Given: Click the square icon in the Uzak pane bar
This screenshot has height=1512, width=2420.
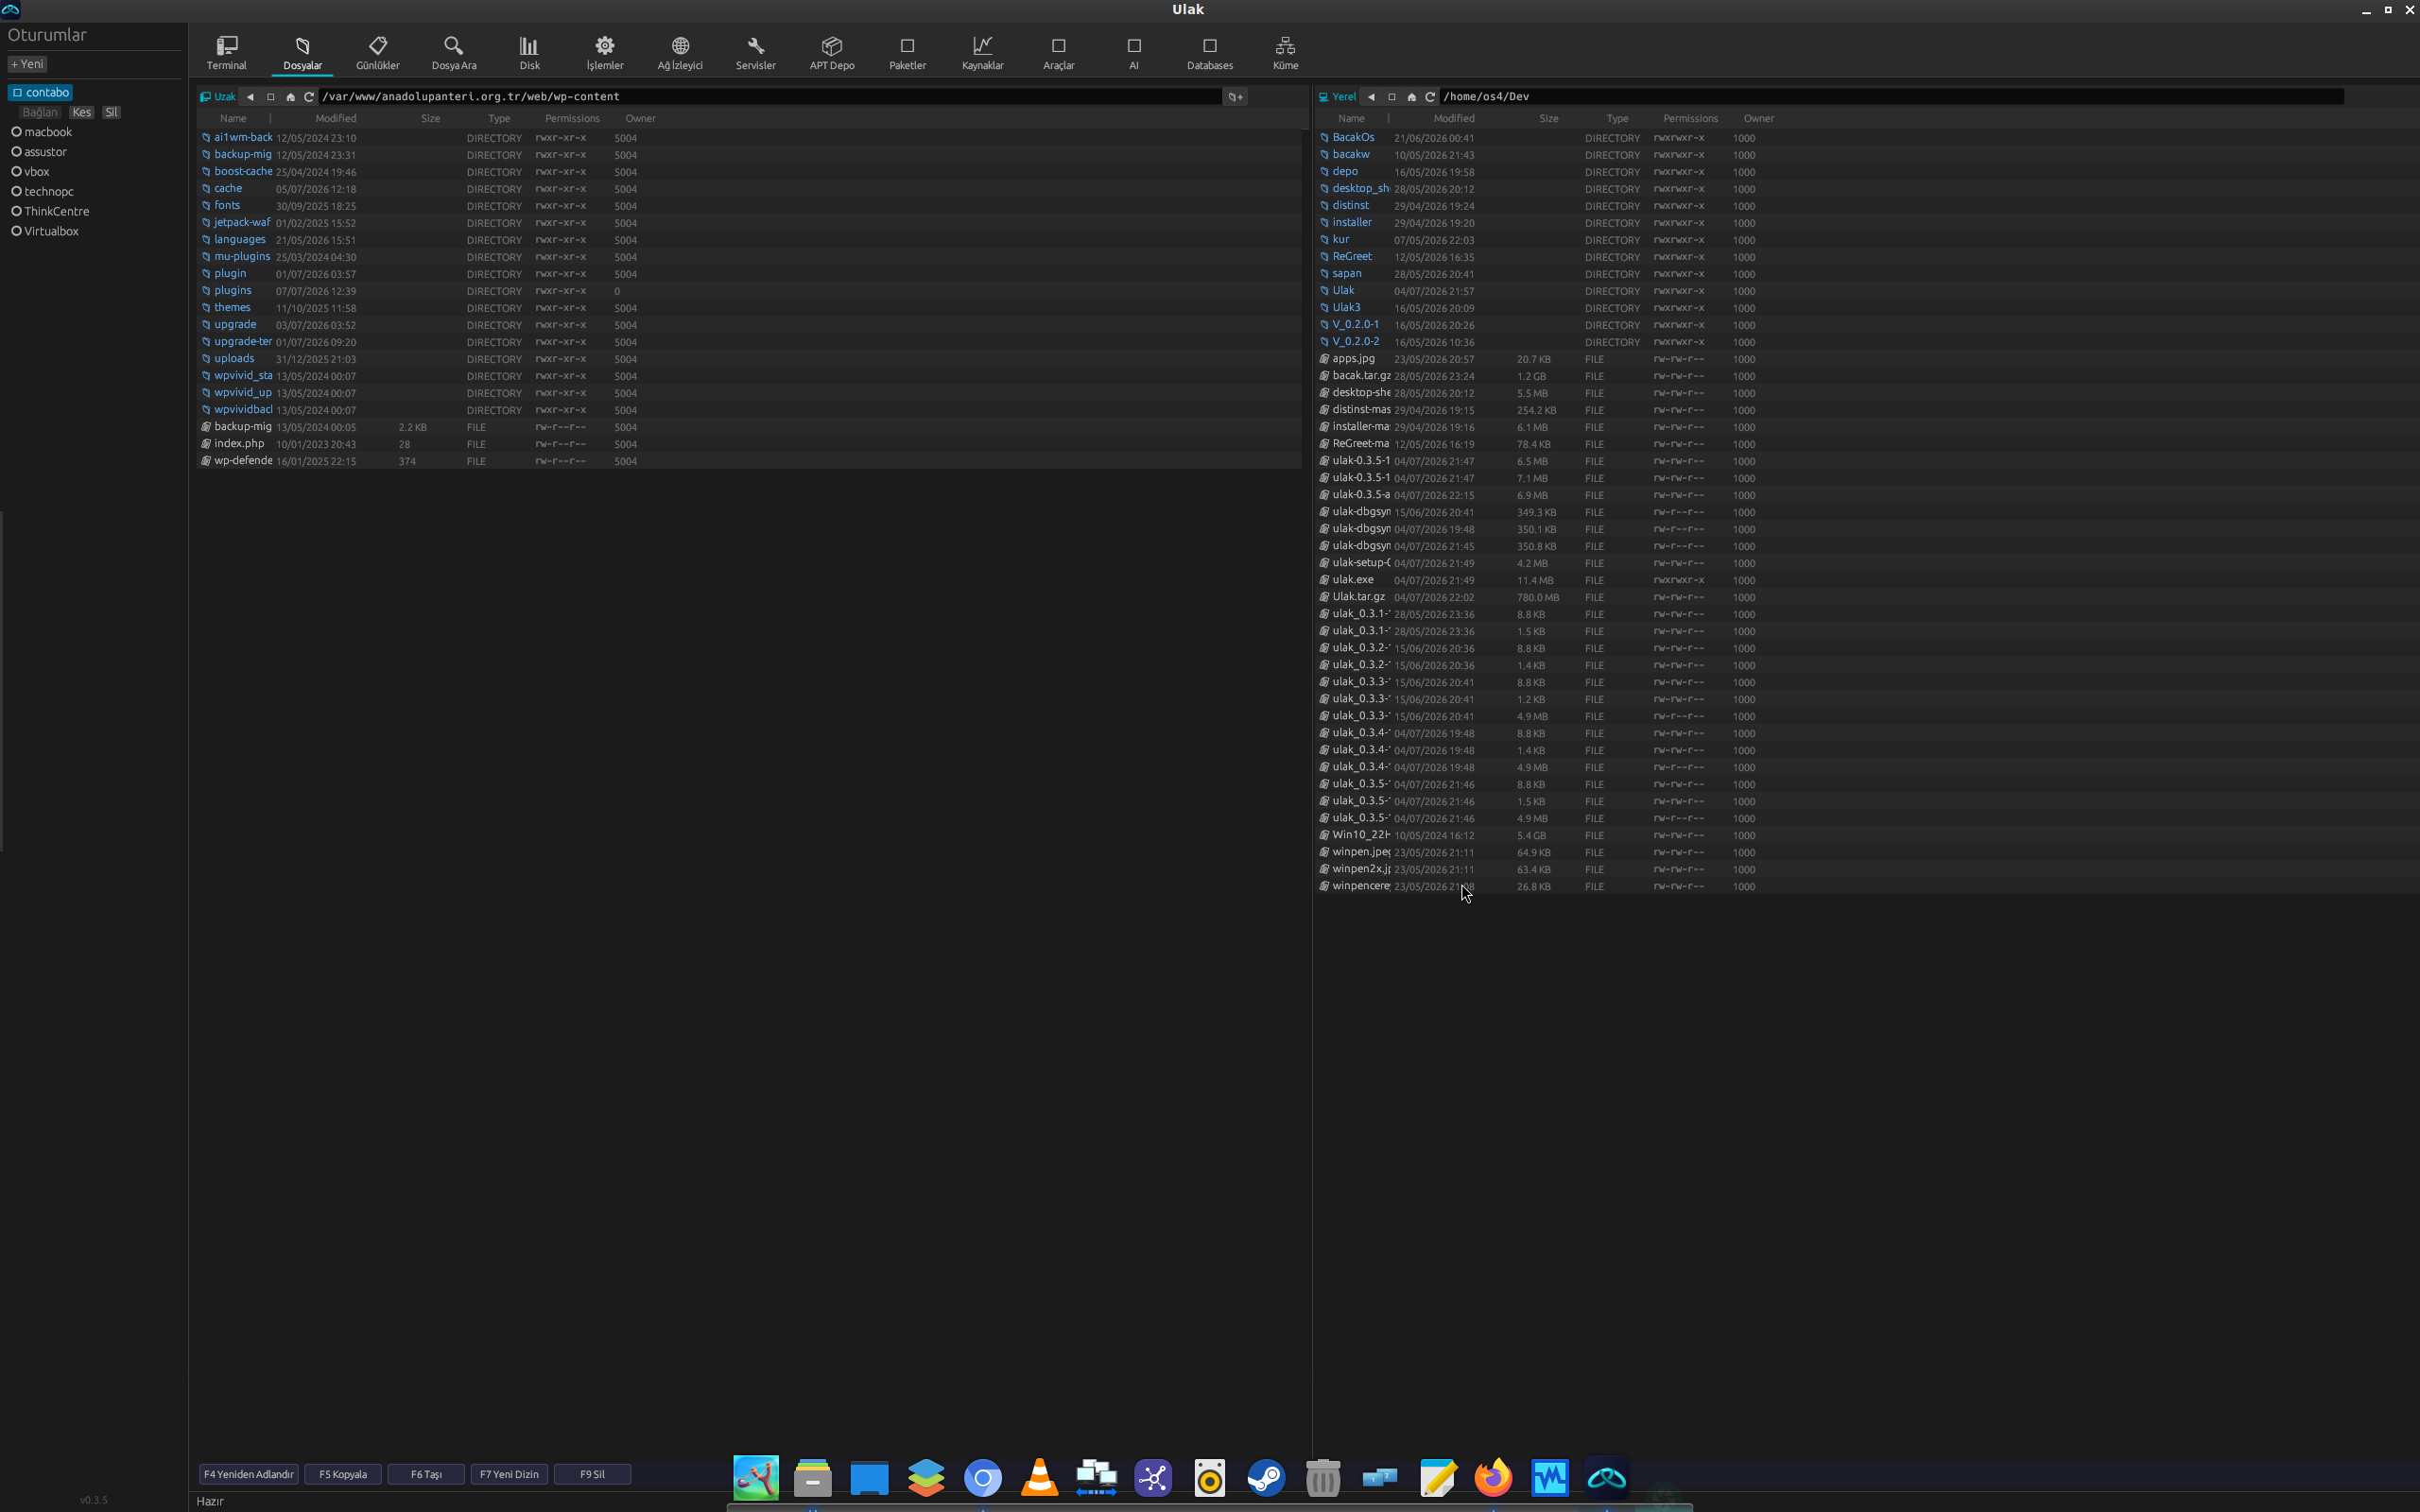Looking at the screenshot, I should coord(270,97).
